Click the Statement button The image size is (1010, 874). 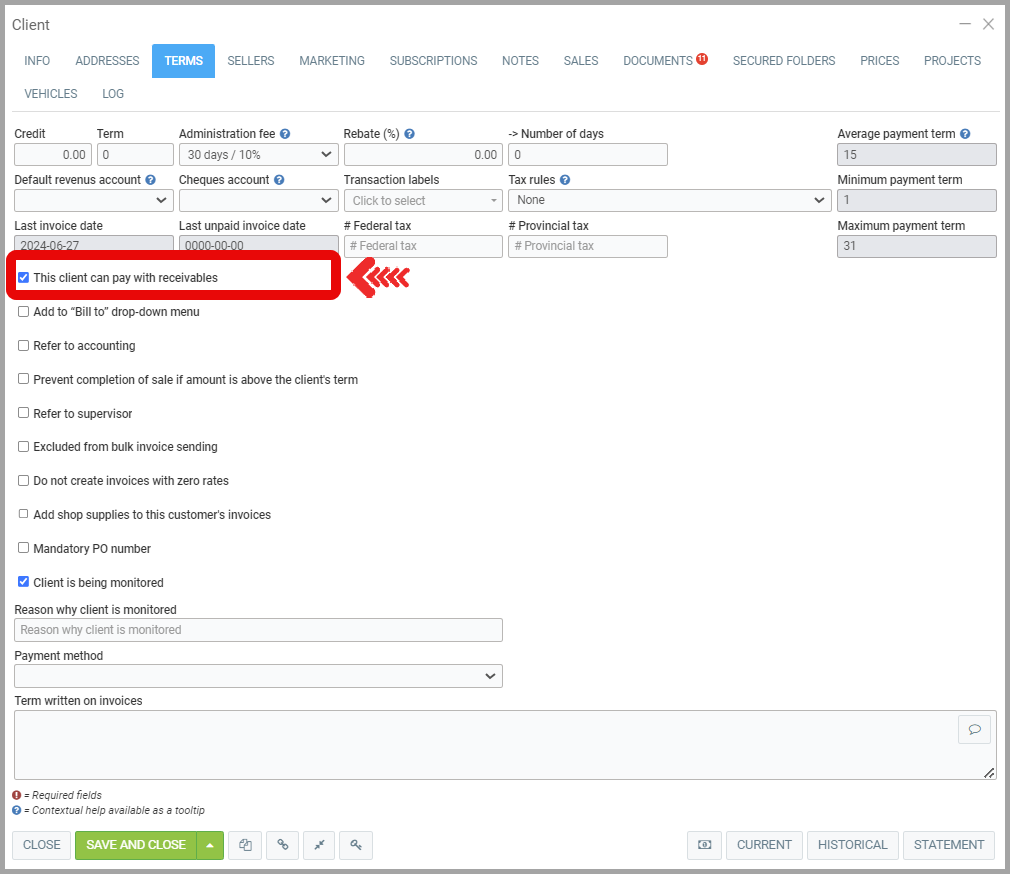coord(949,845)
